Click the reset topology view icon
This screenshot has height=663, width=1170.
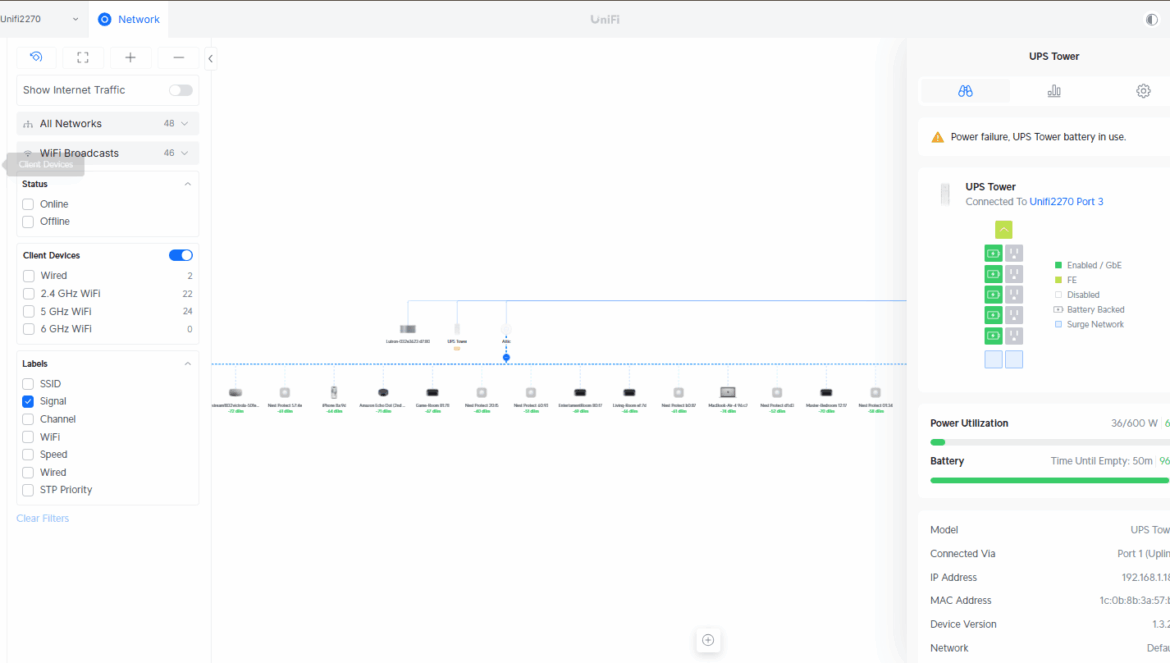(x=36, y=58)
